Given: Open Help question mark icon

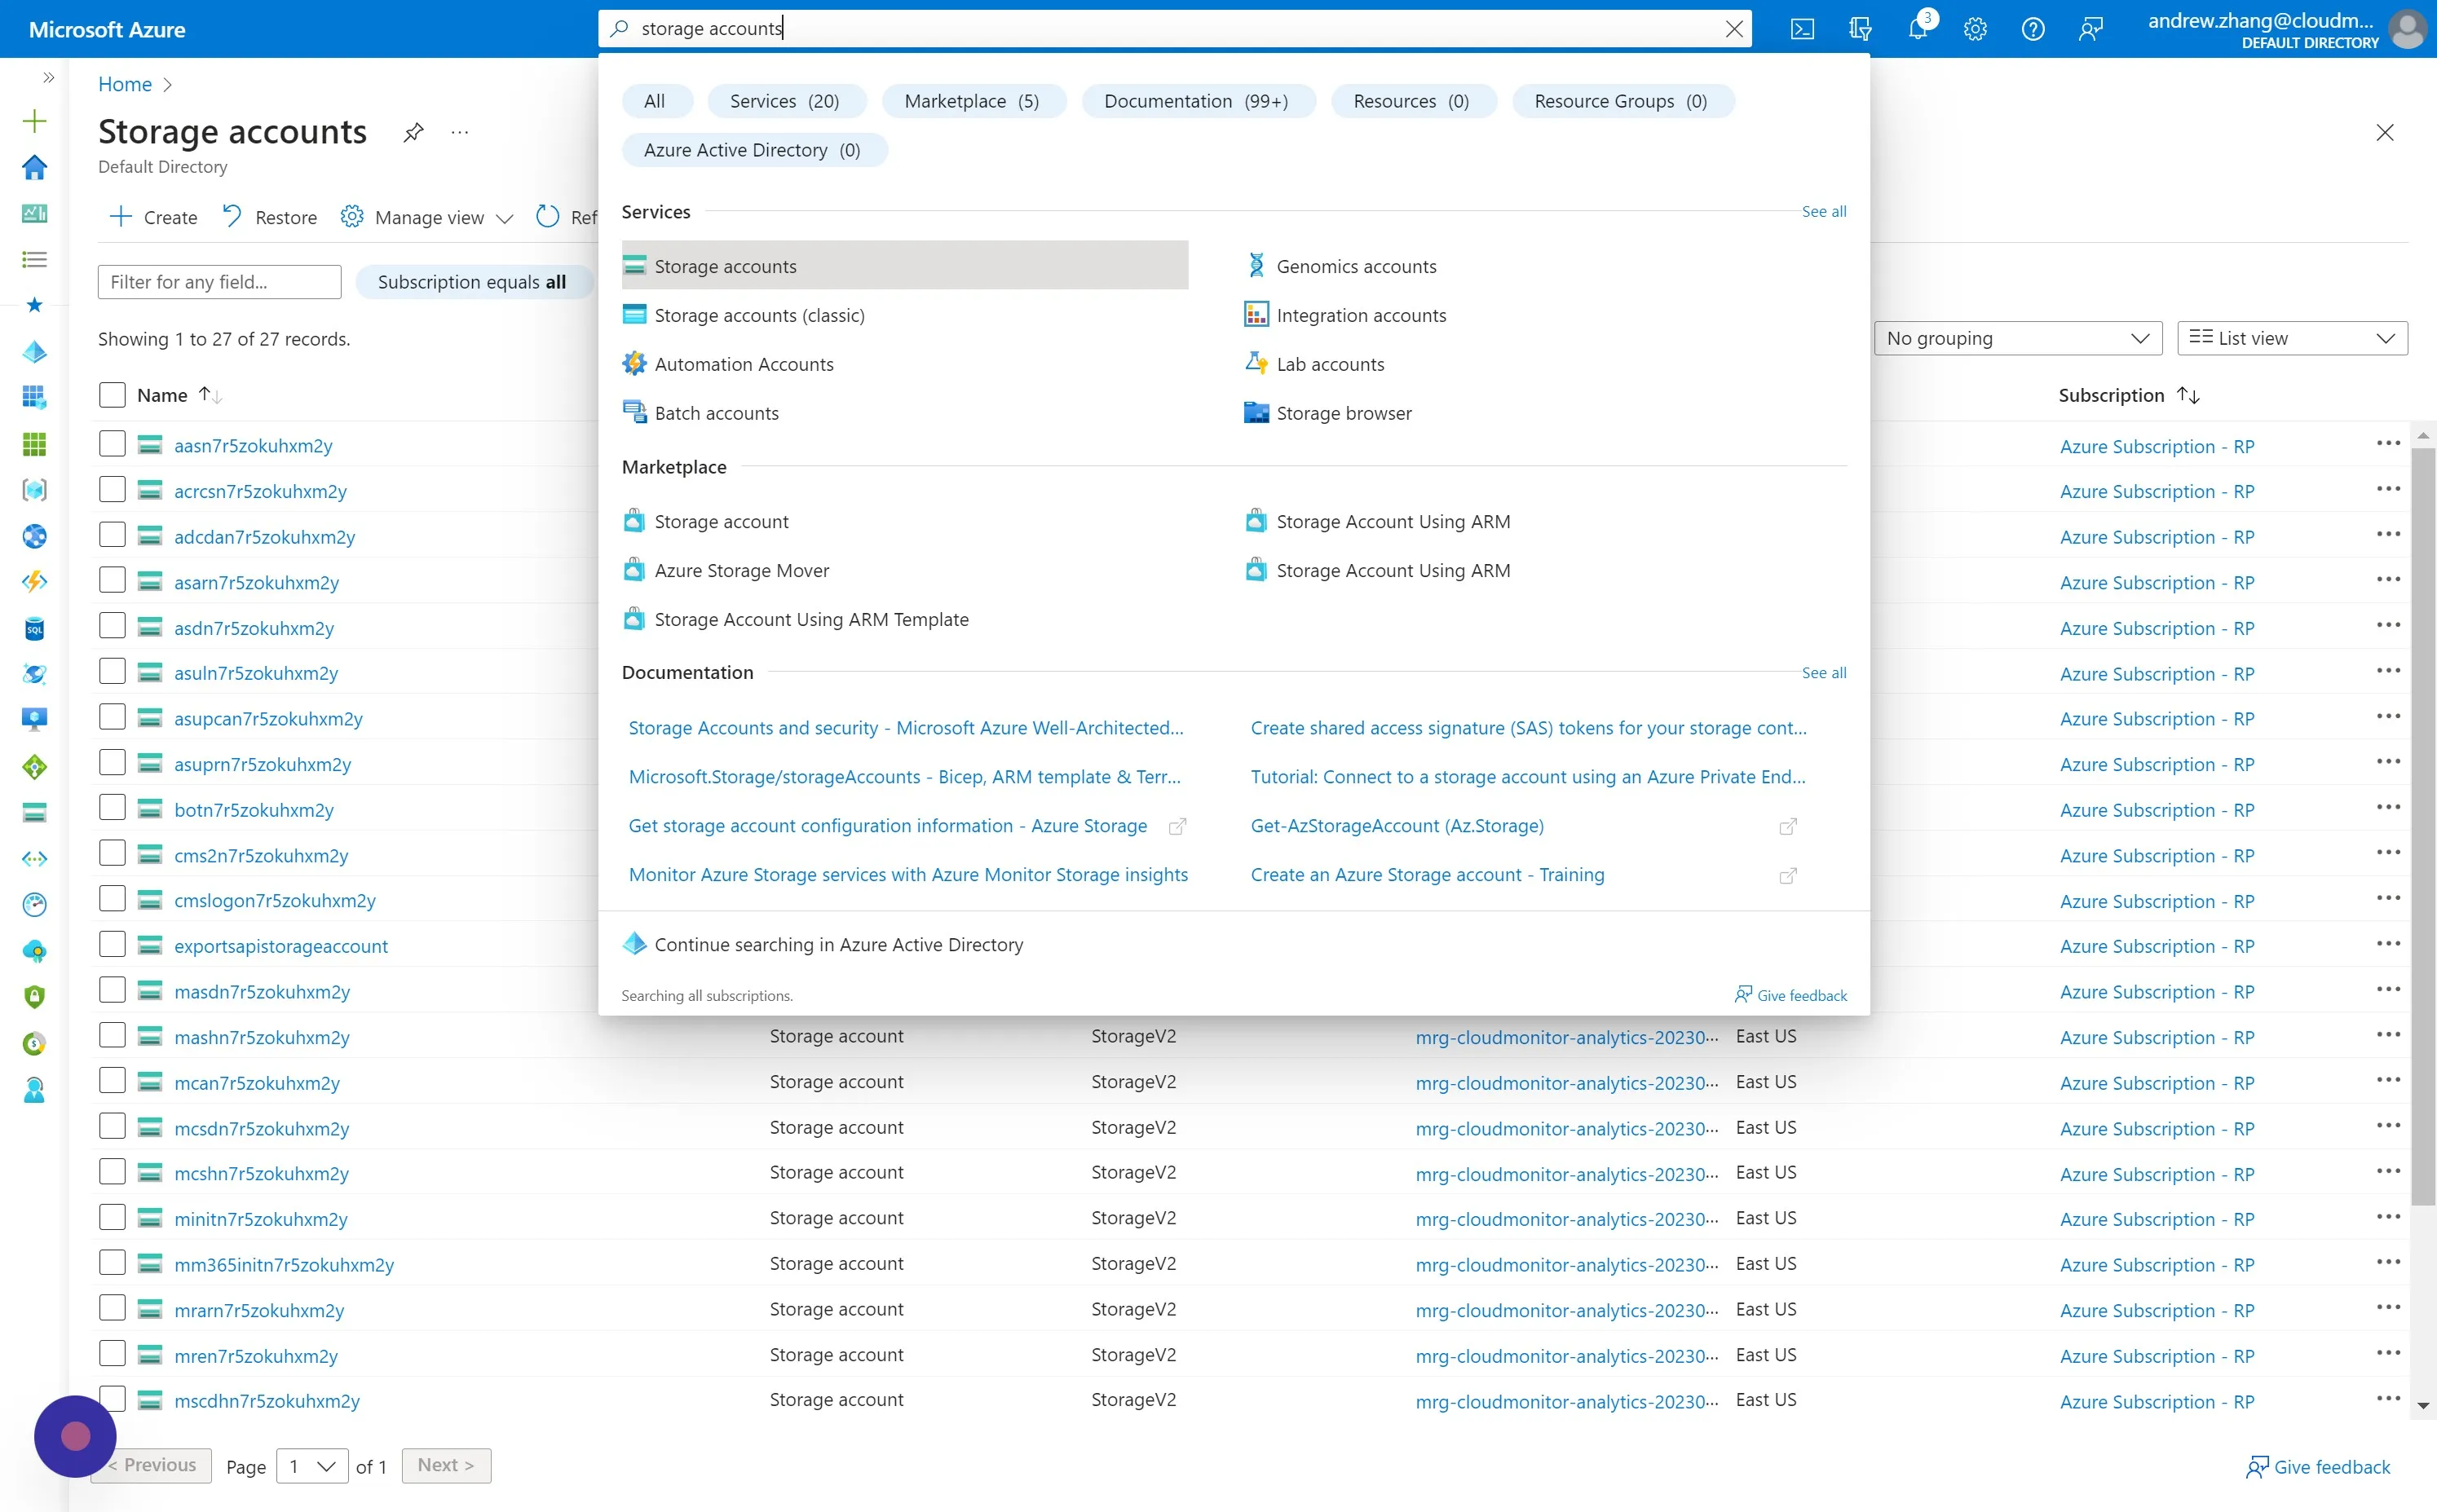Looking at the screenshot, I should [2033, 29].
